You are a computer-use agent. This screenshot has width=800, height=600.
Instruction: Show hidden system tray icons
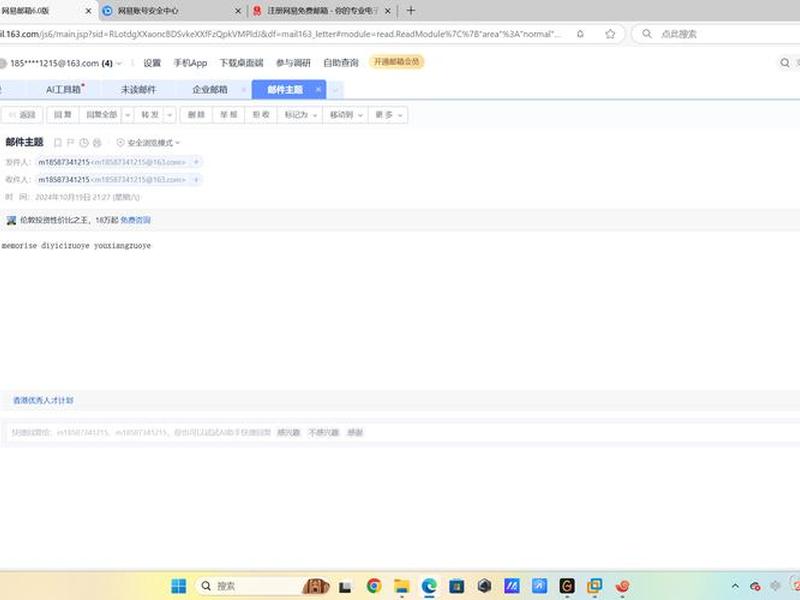coord(735,586)
